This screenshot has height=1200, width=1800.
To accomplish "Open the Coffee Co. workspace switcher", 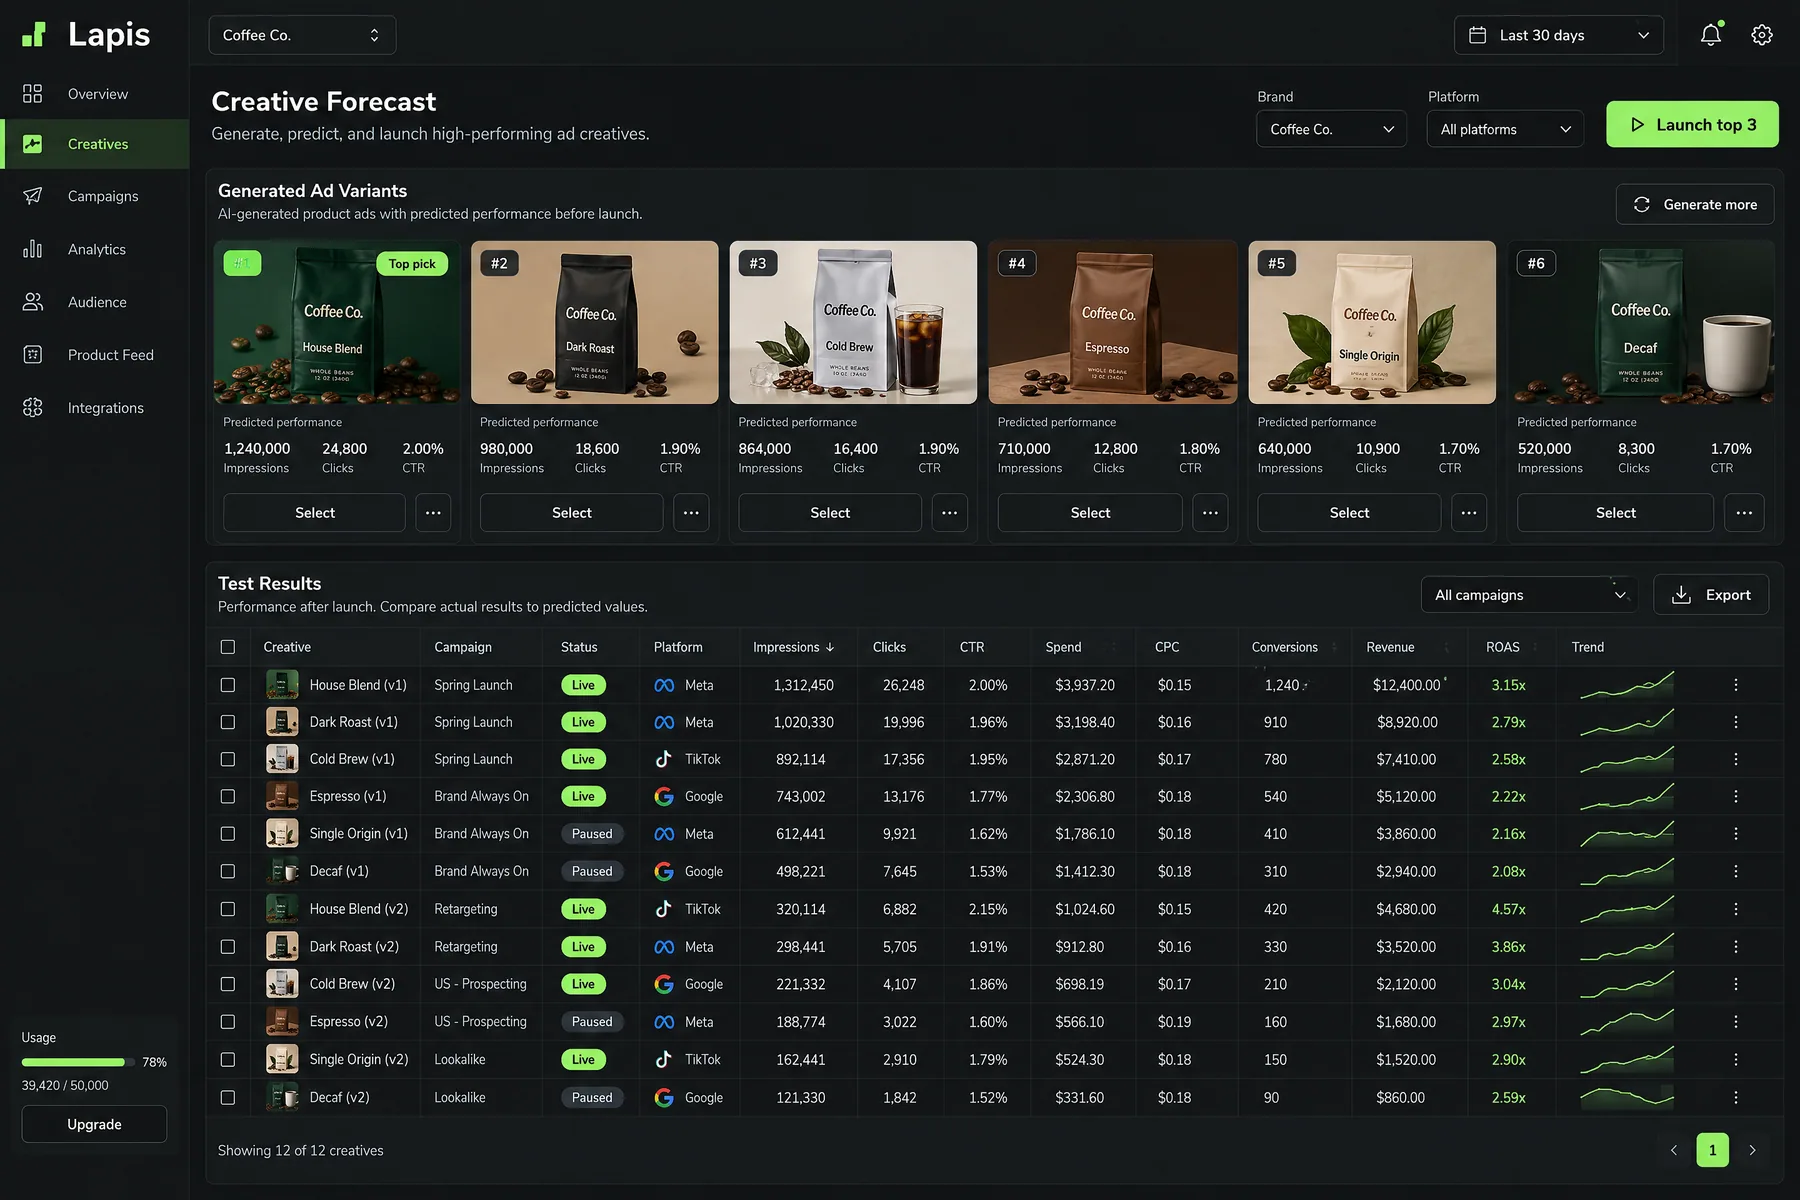I will (x=302, y=35).
